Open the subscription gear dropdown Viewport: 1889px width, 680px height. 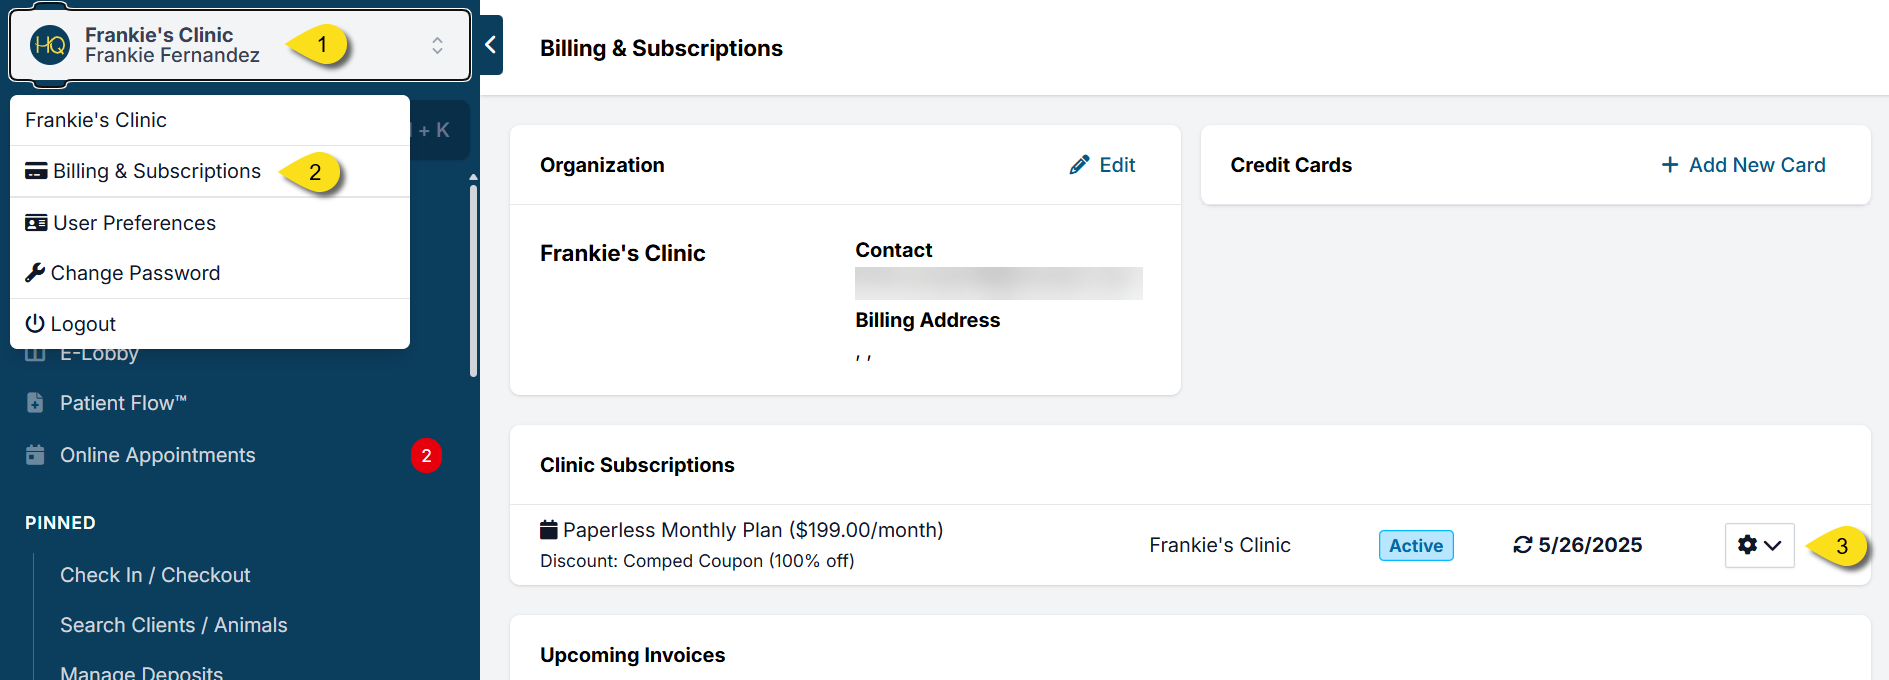[x=1759, y=545]
